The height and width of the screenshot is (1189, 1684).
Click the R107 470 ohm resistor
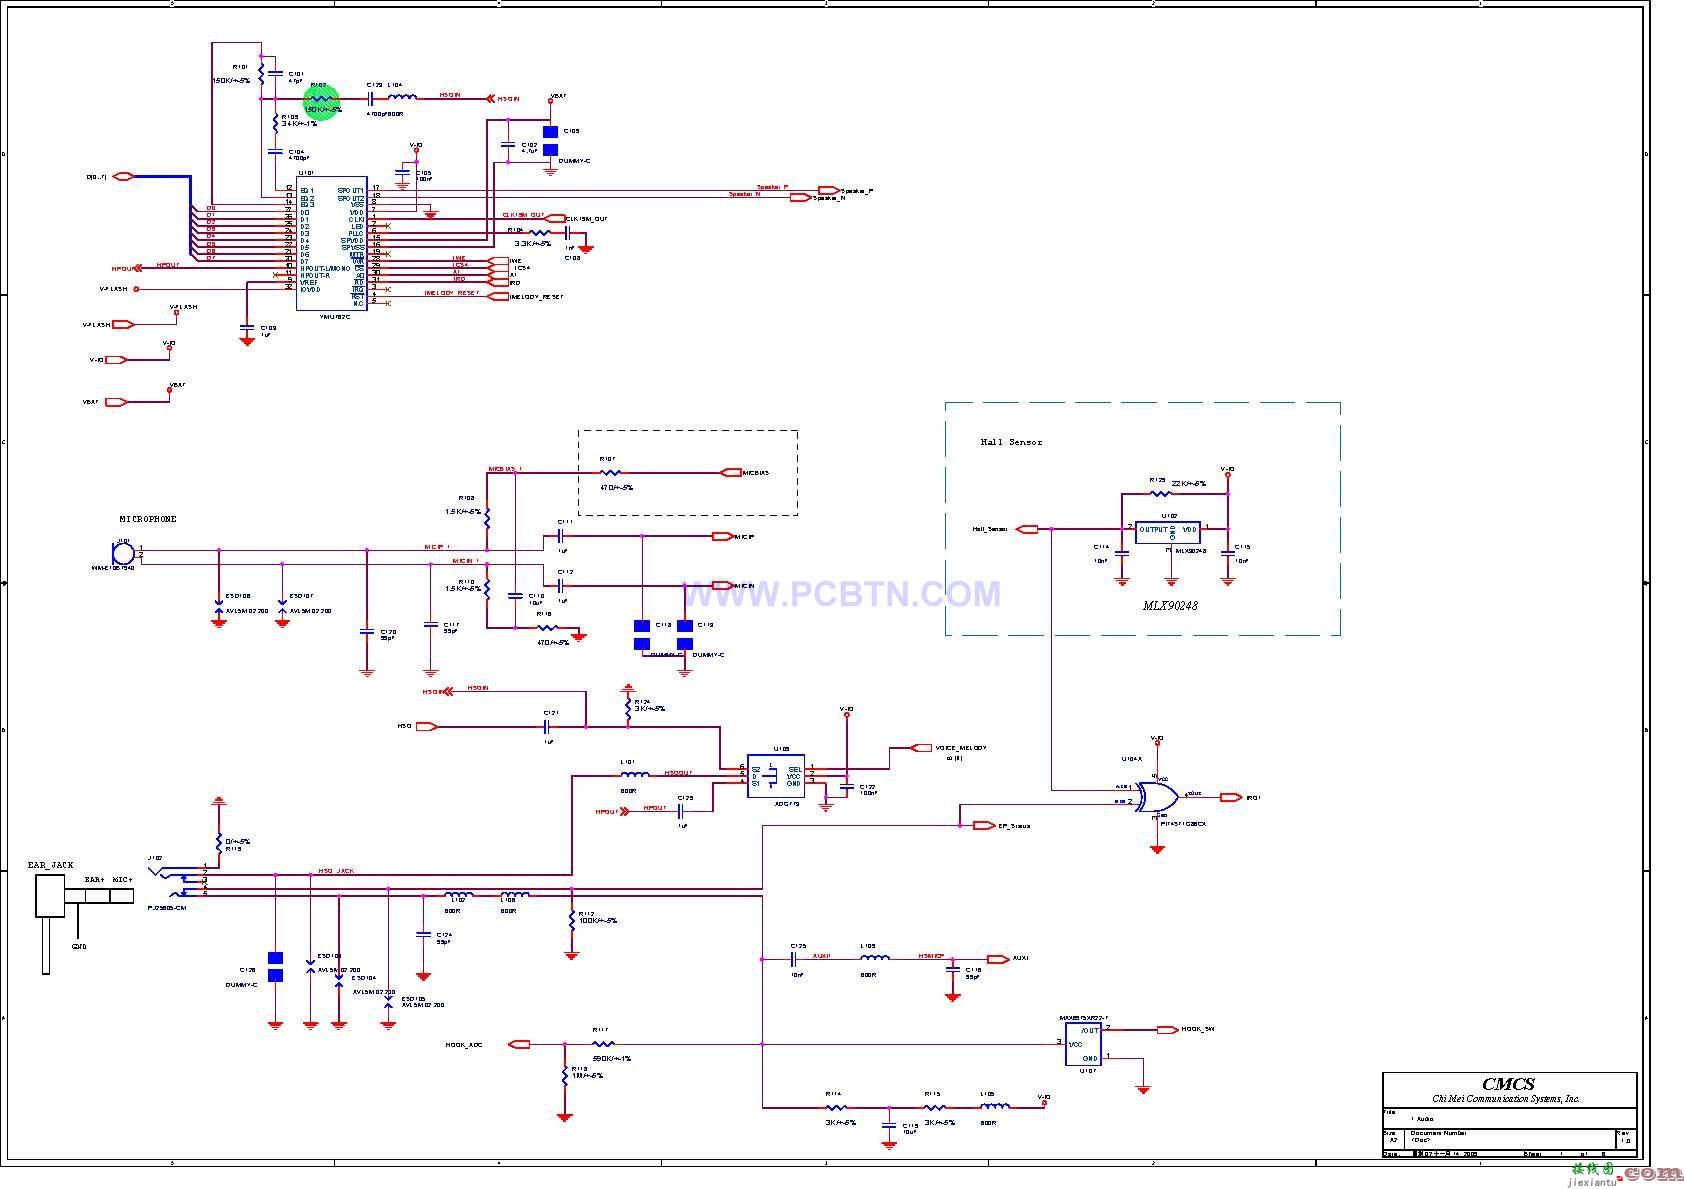pyautogui.click(x=610, y=473)
